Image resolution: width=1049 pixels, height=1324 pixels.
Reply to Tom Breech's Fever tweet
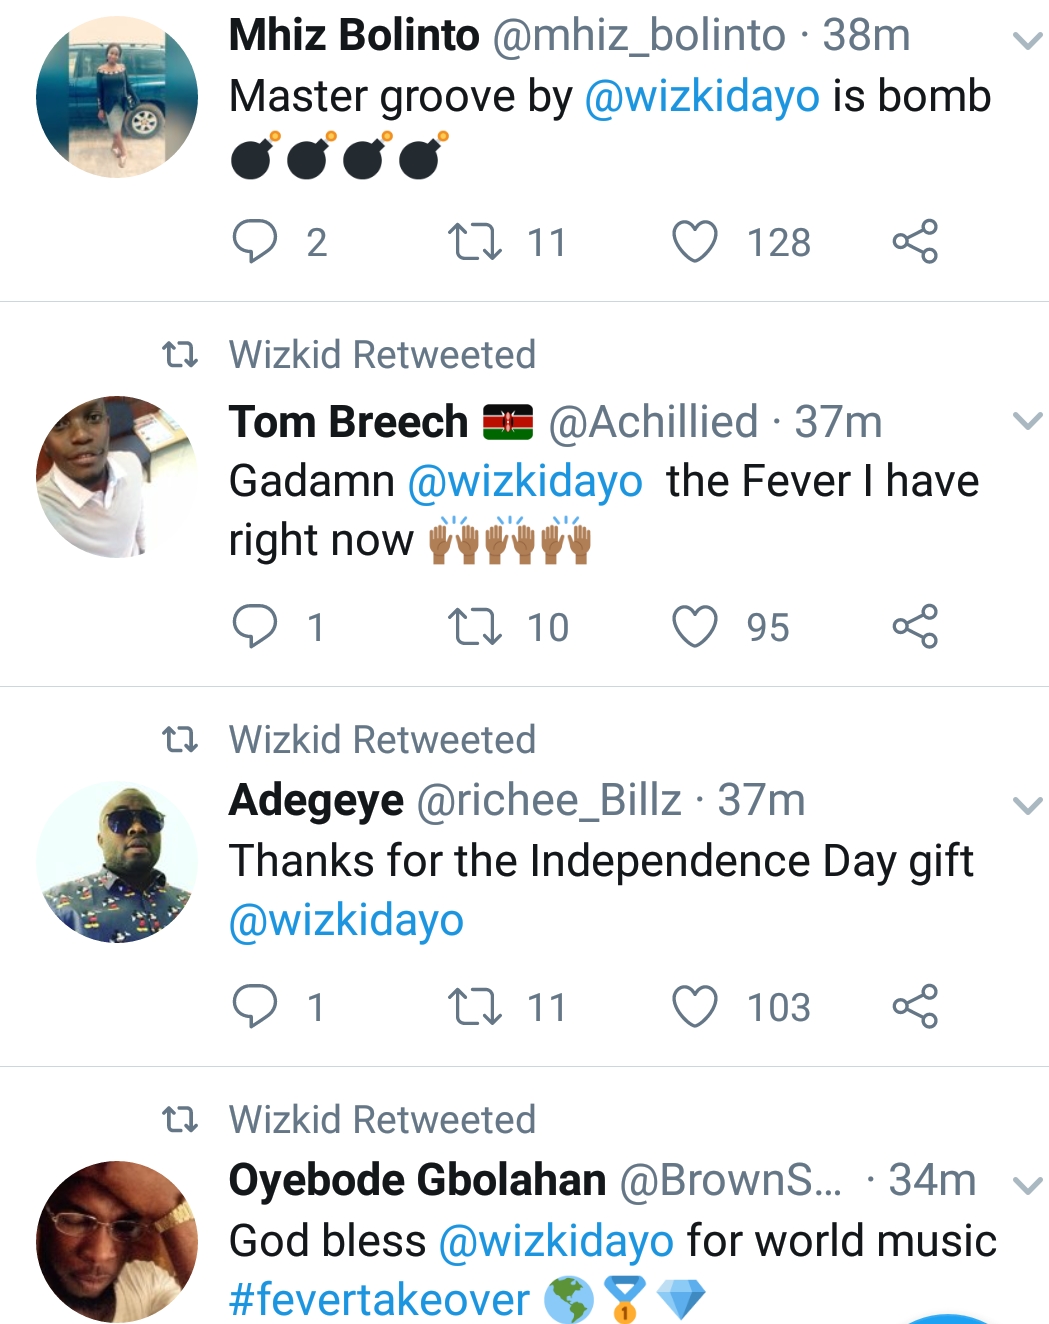pyautogui.click(x=254, y=627)
